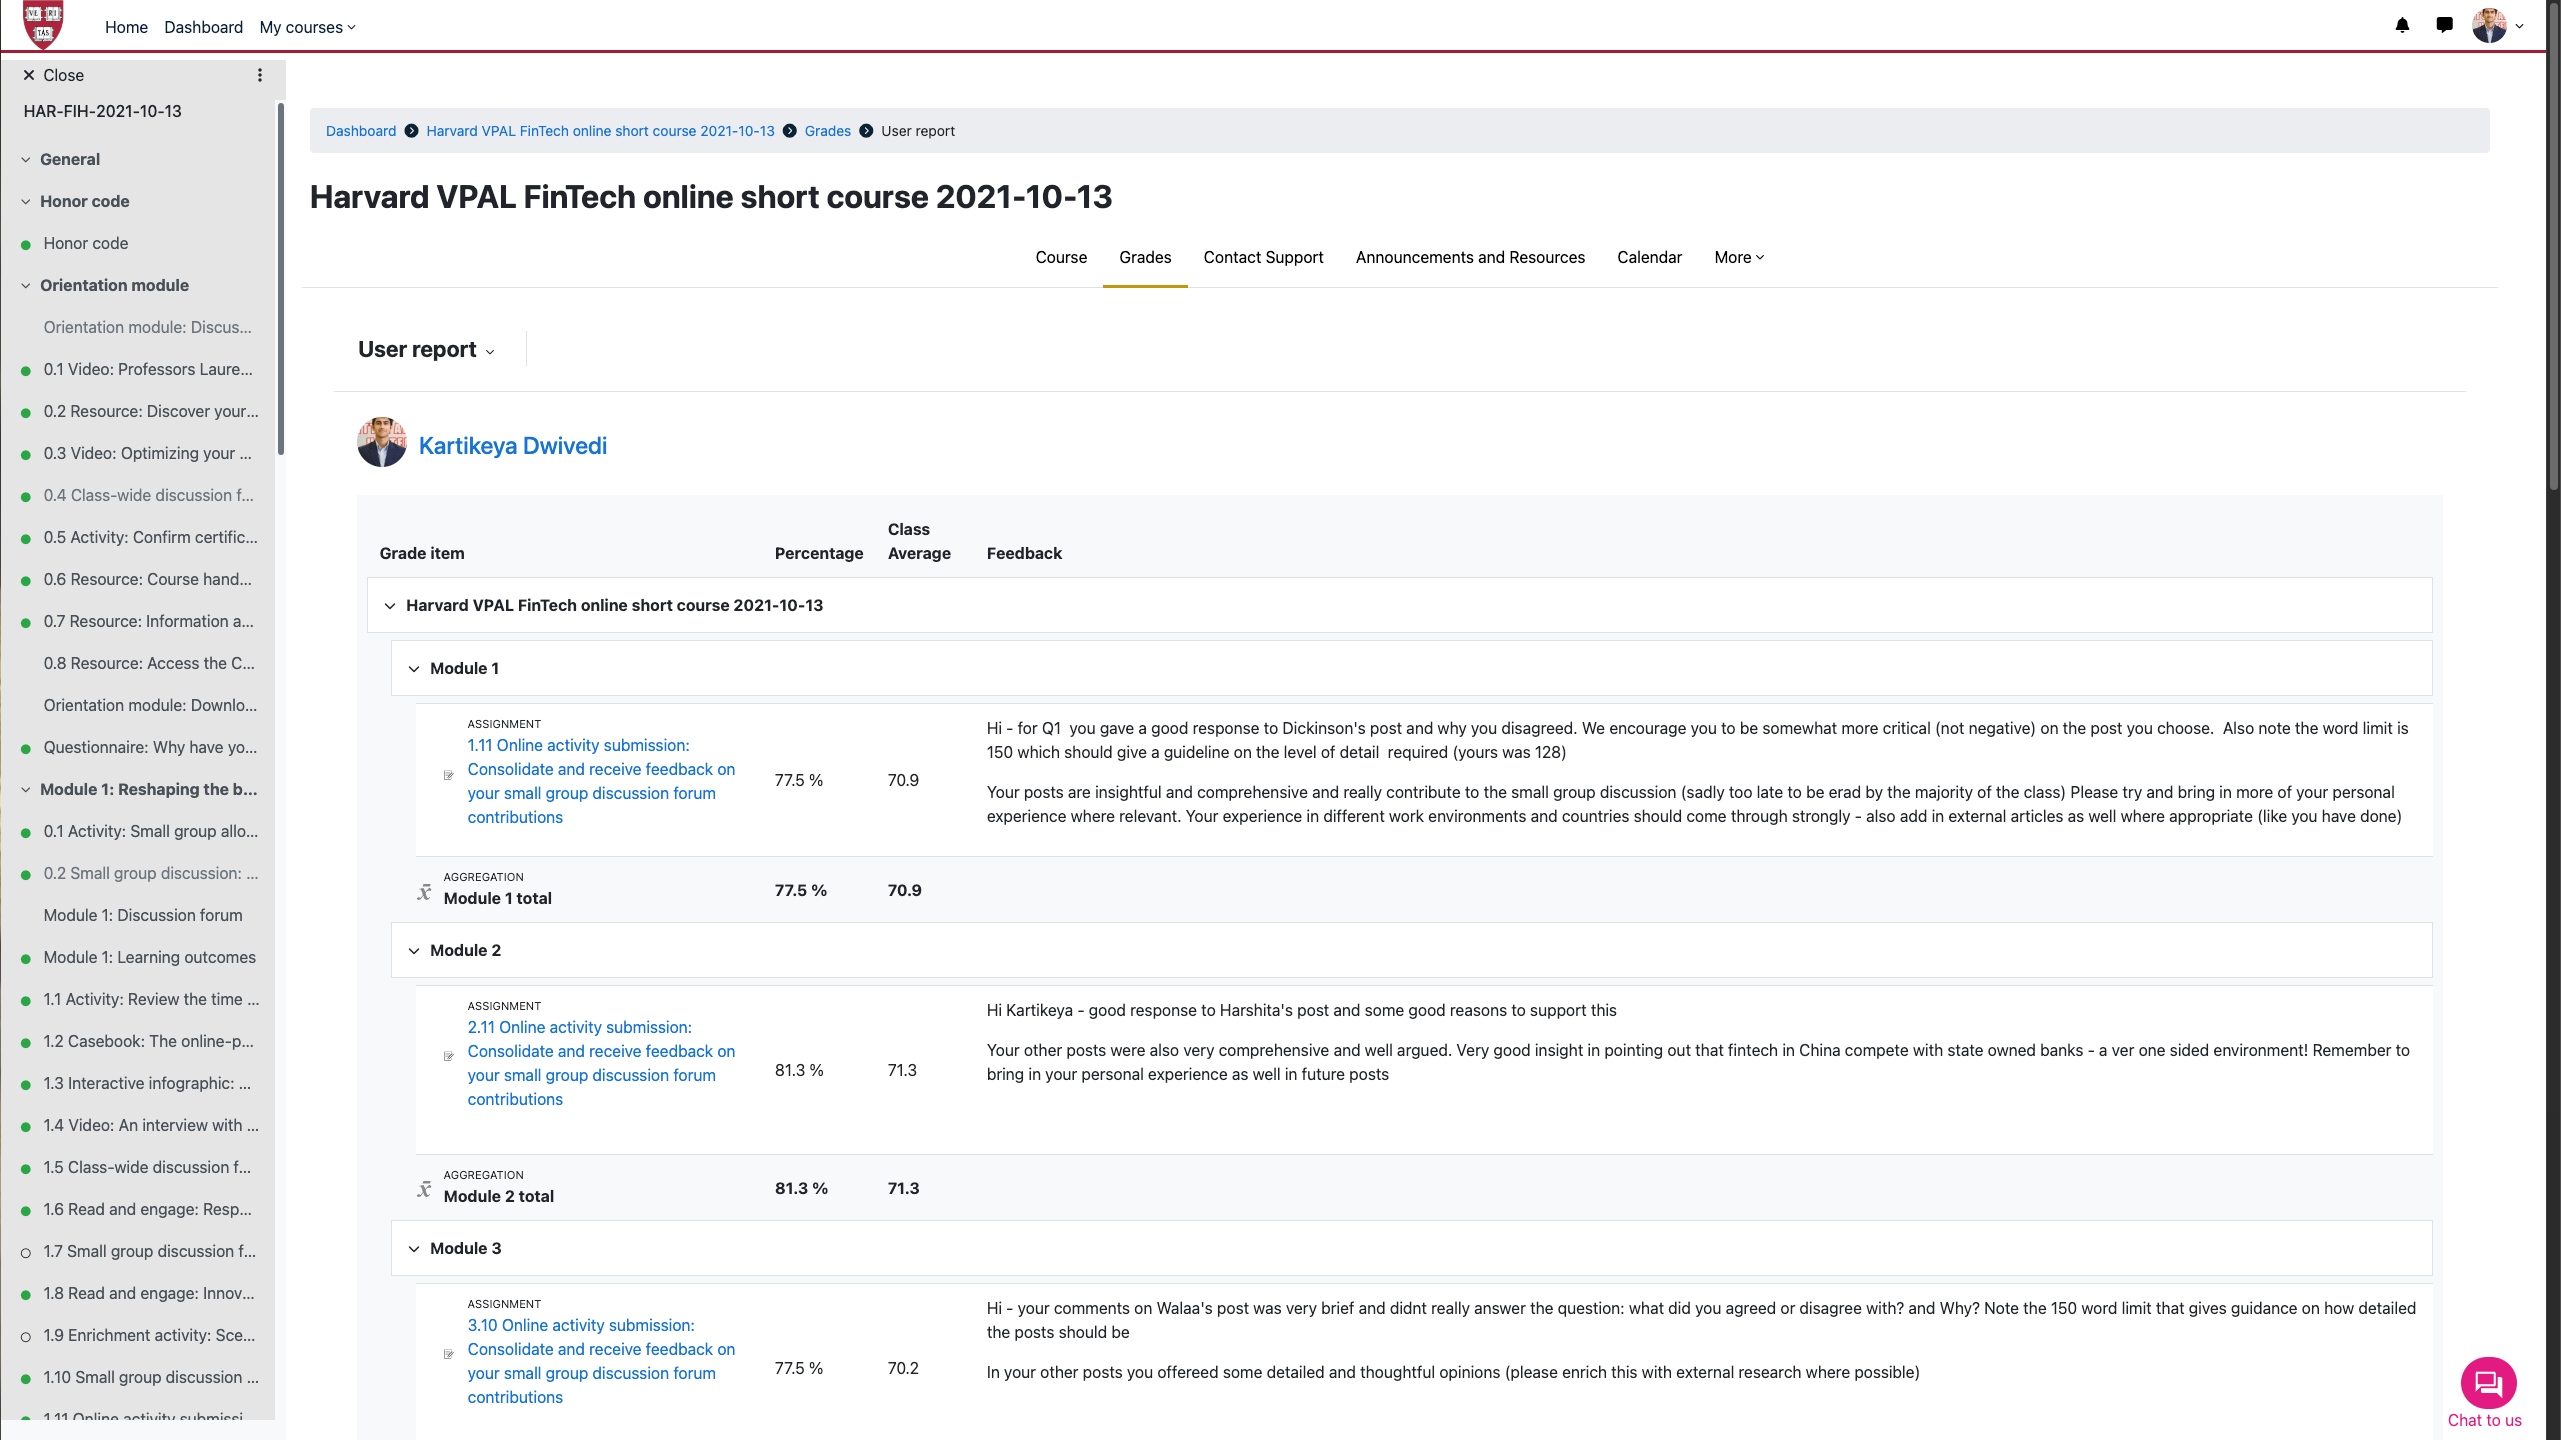Open the Contact Support tab
Screen dimensions: 2561x1440
1263,257
